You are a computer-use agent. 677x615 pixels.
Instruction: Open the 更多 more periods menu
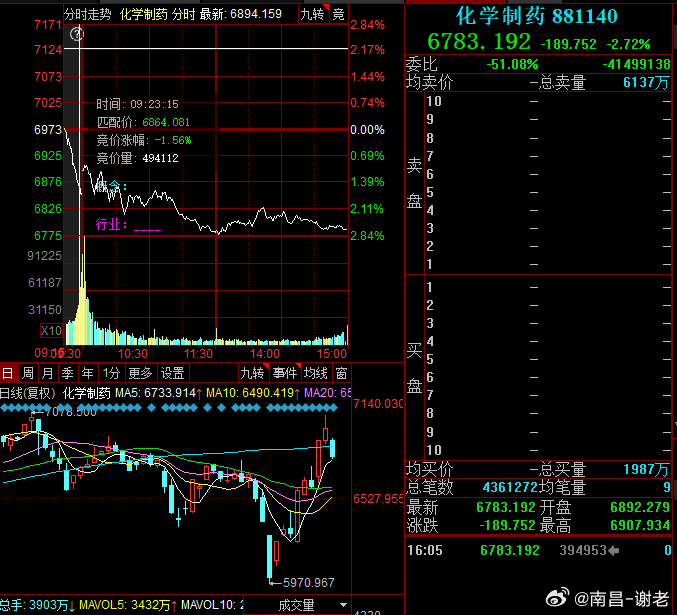140,373
